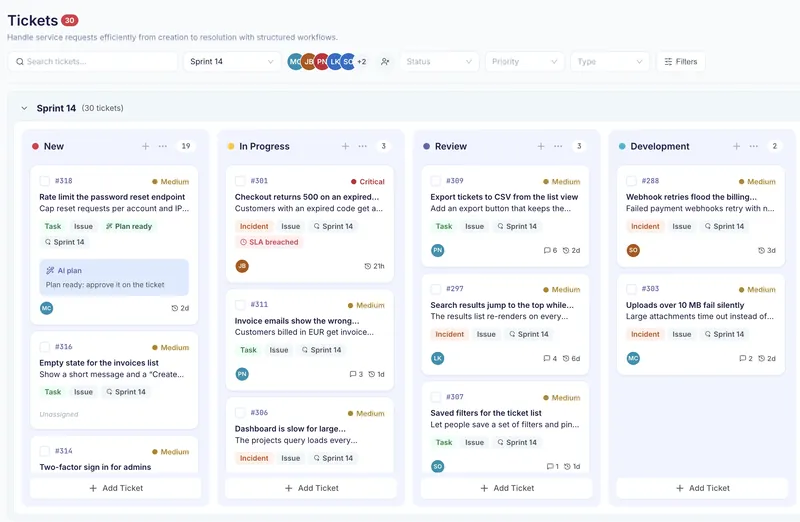Select checkbox for ticket #288
The height and width of the screenshot is (522, 800).
coord(631,181)
